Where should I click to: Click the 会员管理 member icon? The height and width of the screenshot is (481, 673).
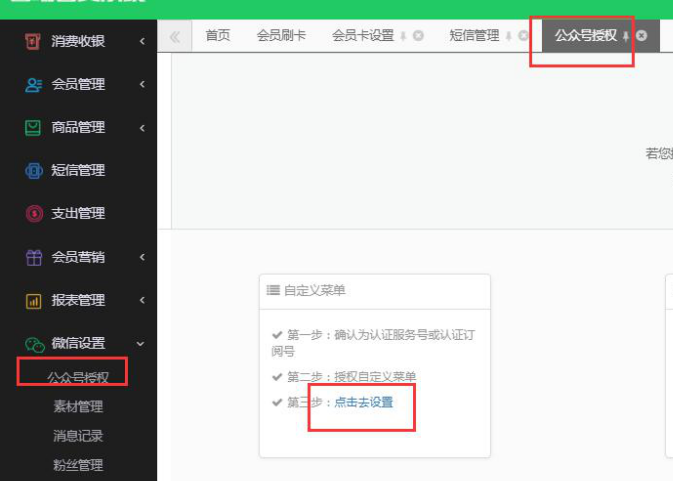click(33, 85)
